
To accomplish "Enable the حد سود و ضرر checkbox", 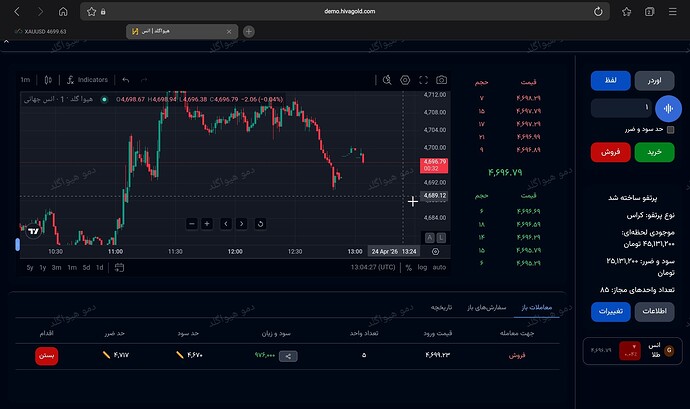I will (670, 129).
